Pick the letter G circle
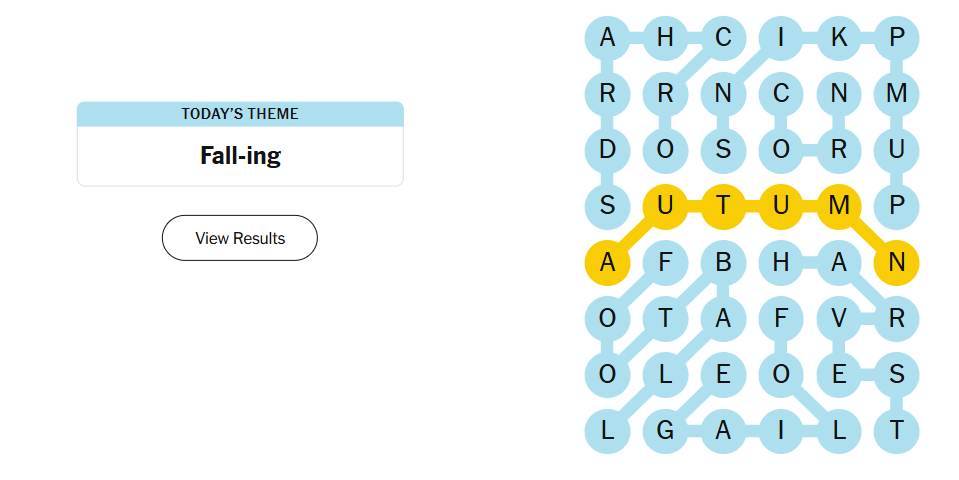The height and width of the screenshot is (480, 959). 665,432
